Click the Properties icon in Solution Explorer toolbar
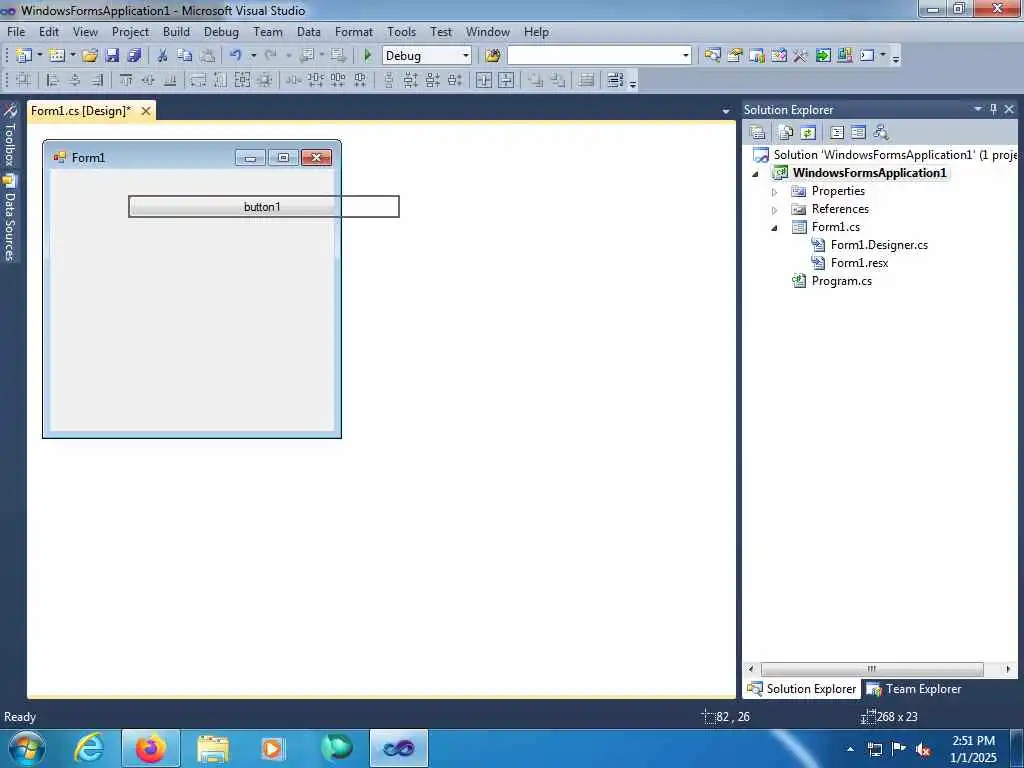 [758, 133]
